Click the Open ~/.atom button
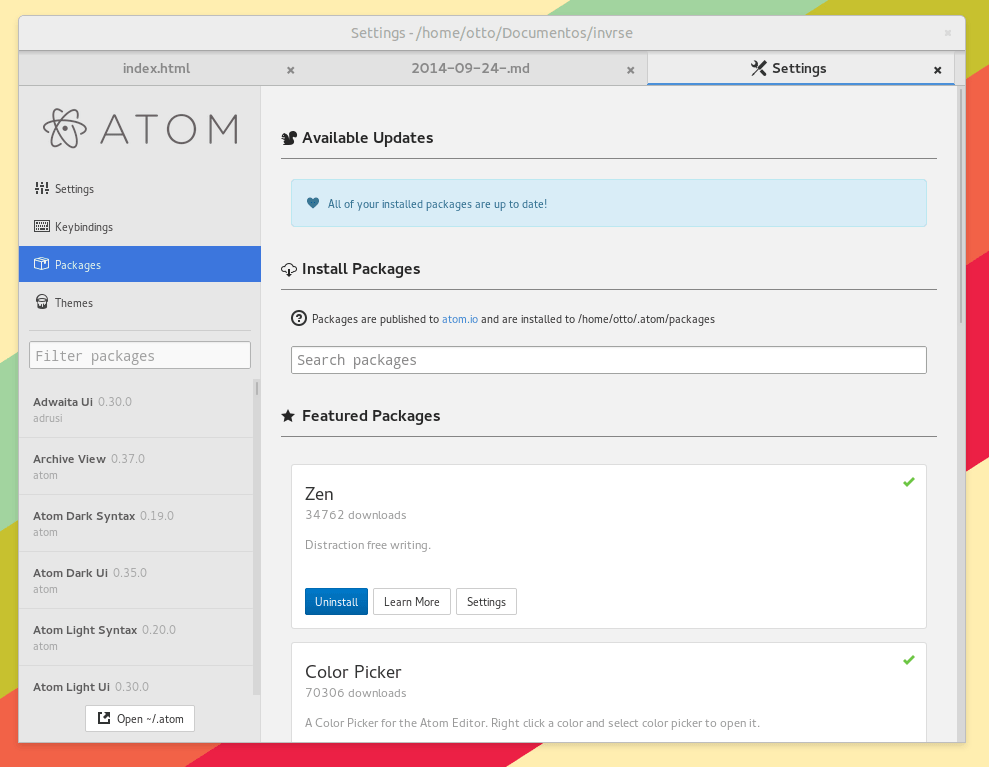Image resolution: width=989 pixels, height=767 pixels. 139,718
